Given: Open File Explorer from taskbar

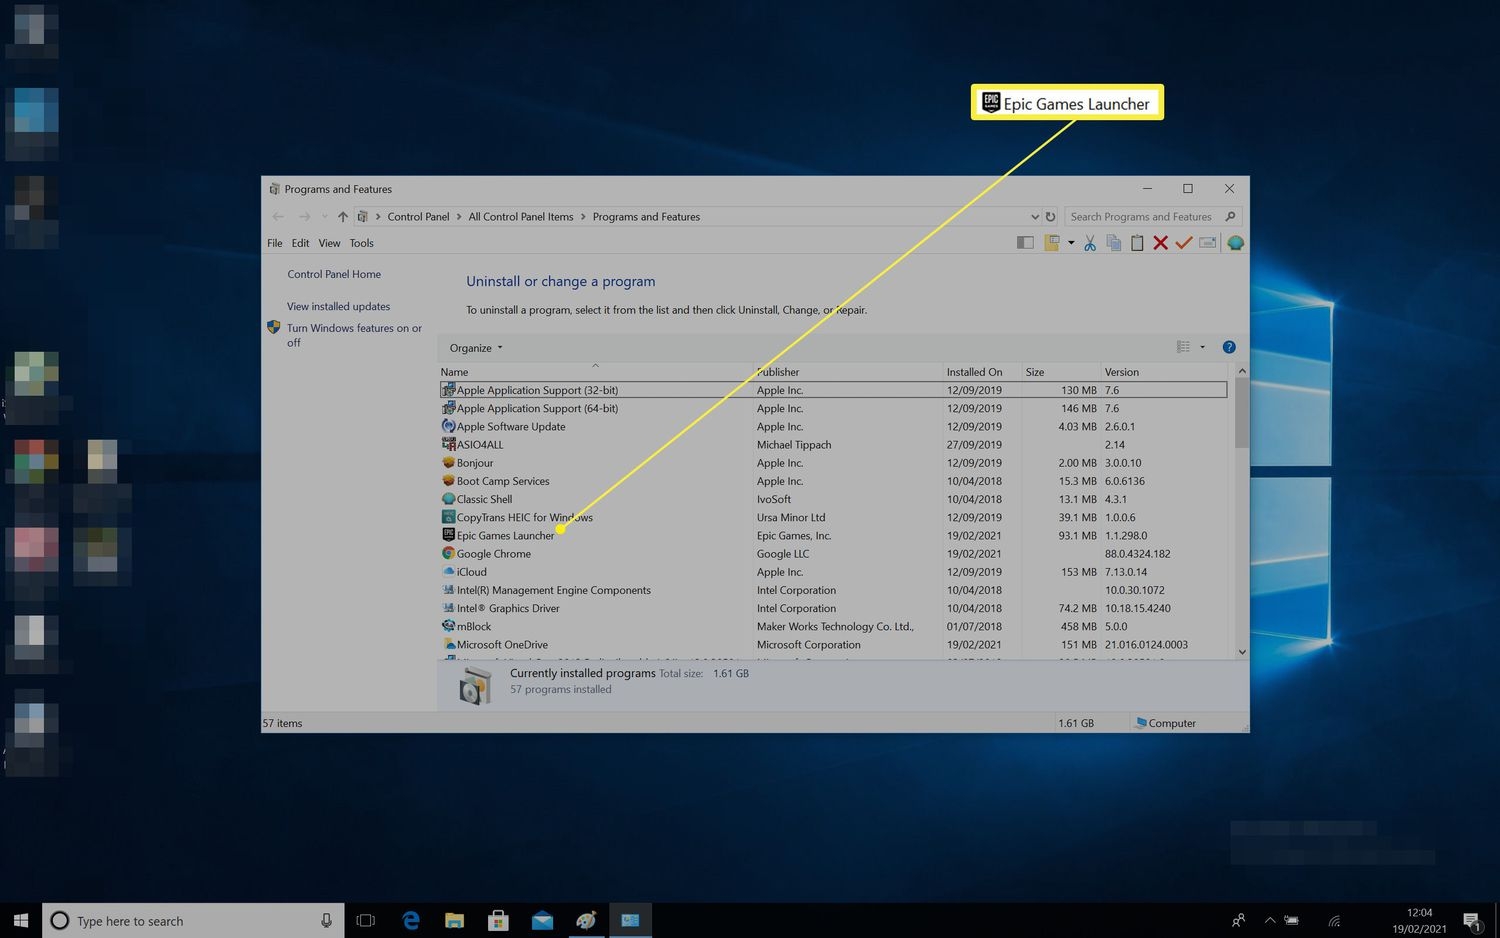Looking at the screenshot, I should tap(454, 921).
